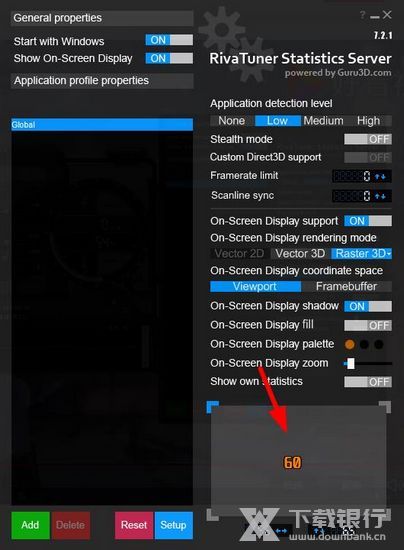Select the top-left OSD corner anchor
The height and width of the screenshot is (550, 404).
click(x=213, y=407)
